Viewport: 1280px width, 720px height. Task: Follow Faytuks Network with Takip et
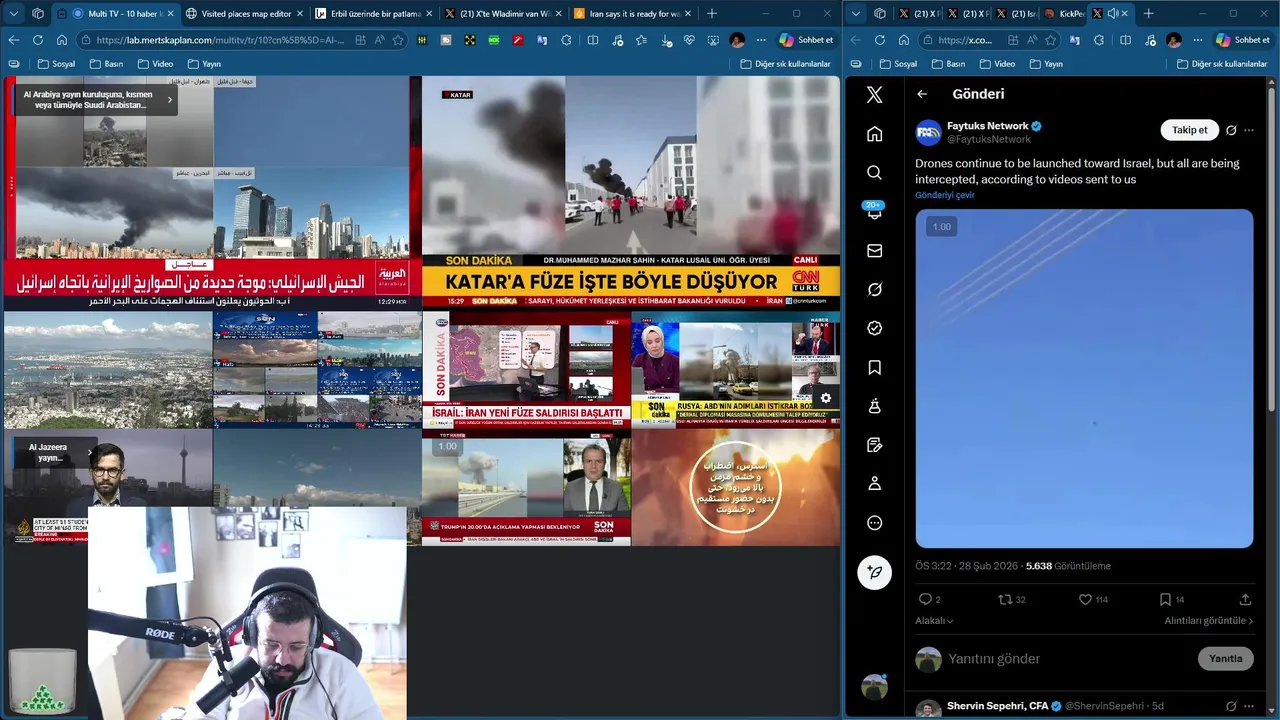click(x=1190, y=130)
